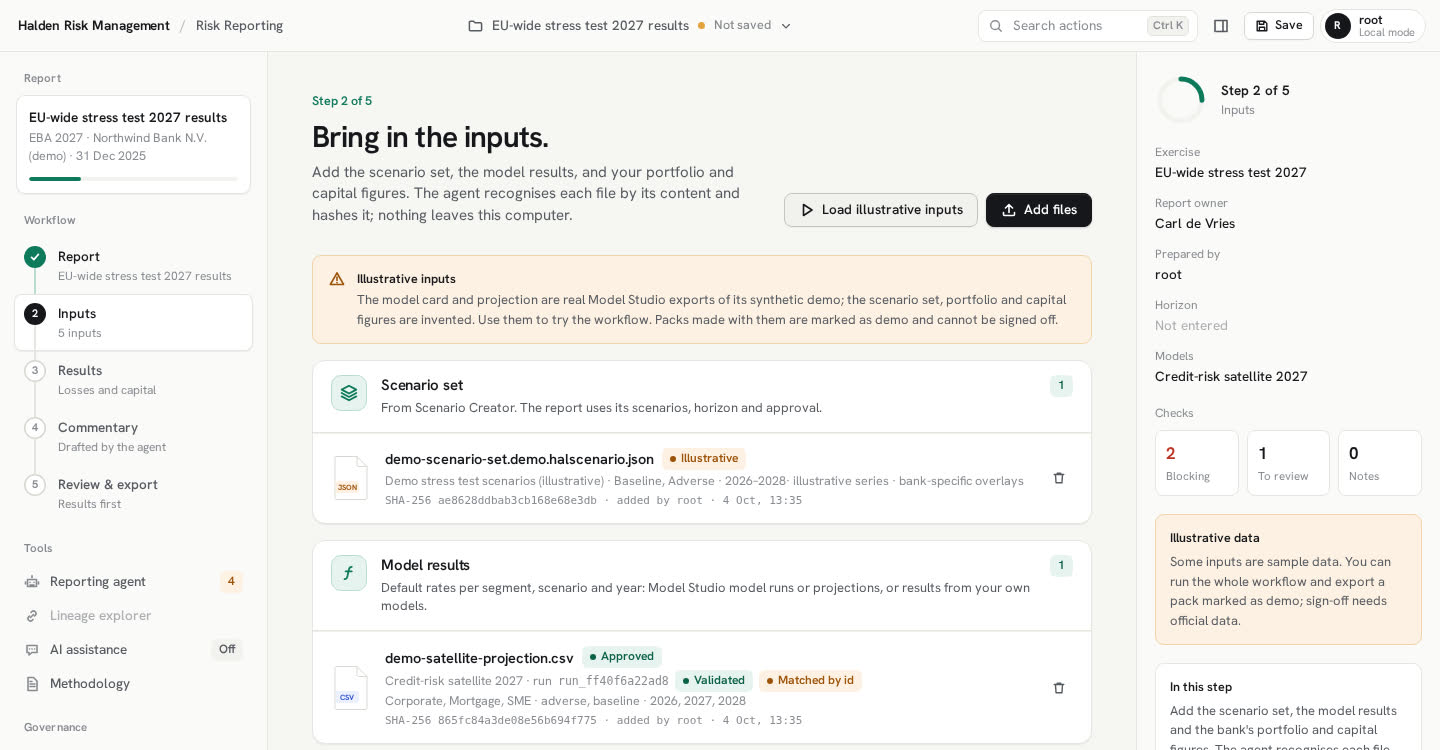Click the Notes checks tile
The image size is (1440, 750).
click(x=1380, y=463)
